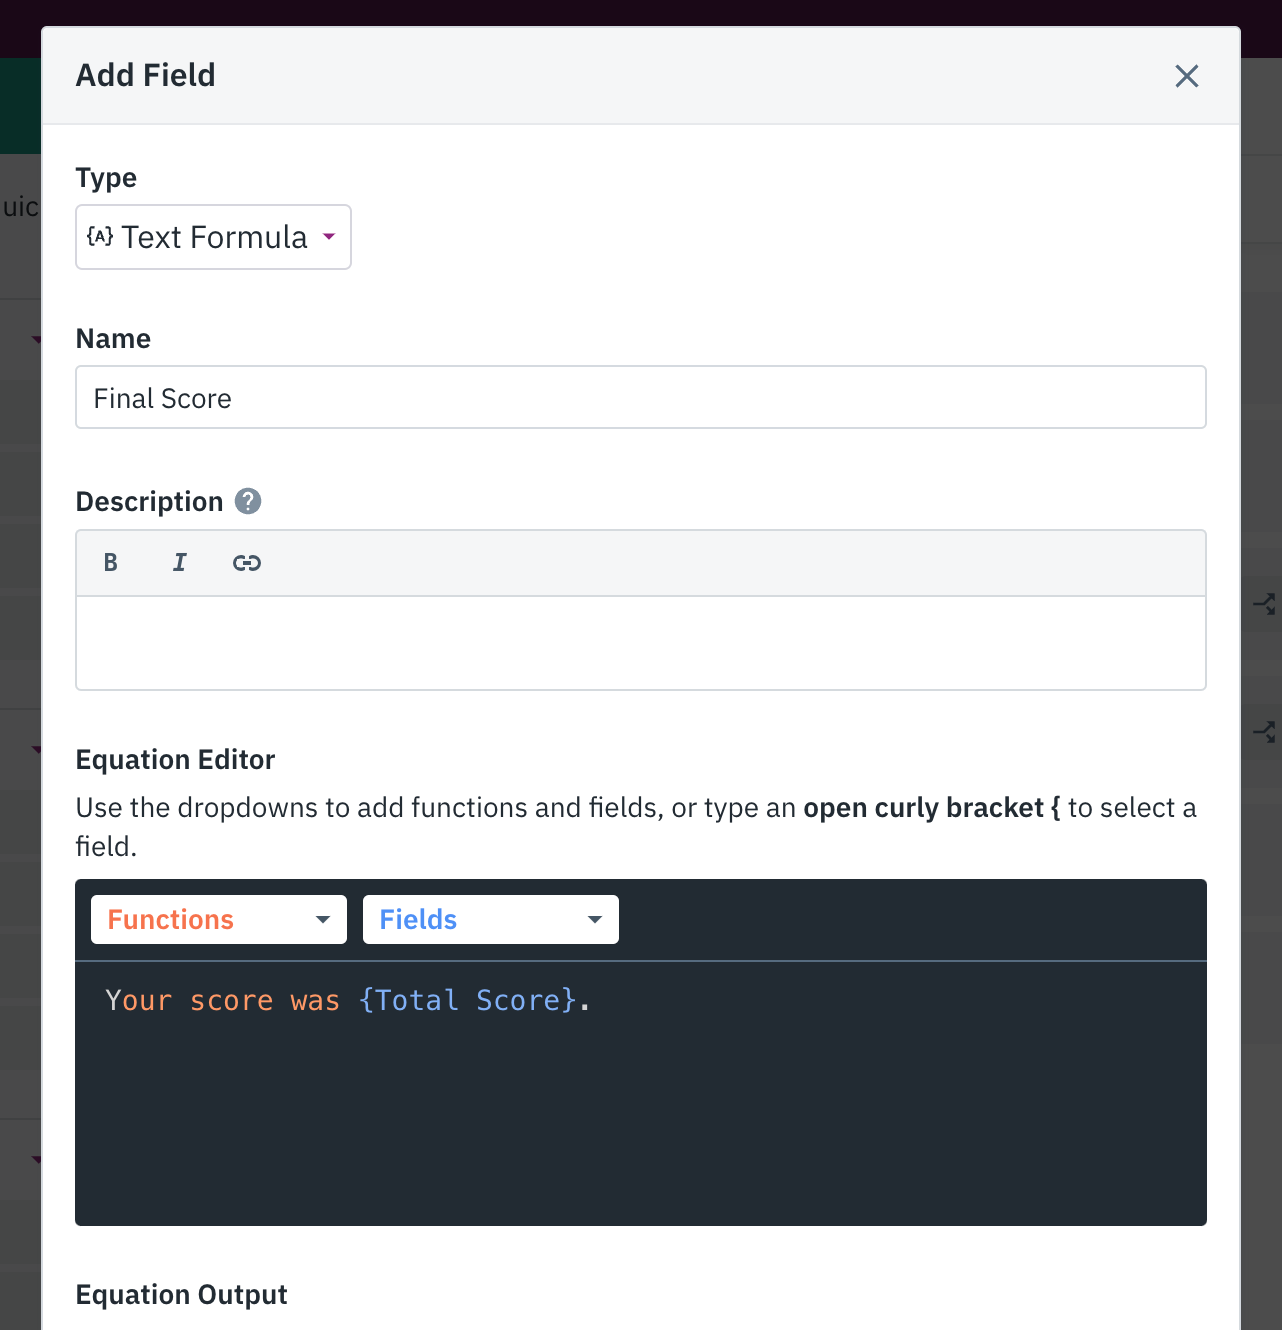Expand the field header triangle behind the dialog
The height and width of the screenshot is (1330, 1282).
click(35, 340)
